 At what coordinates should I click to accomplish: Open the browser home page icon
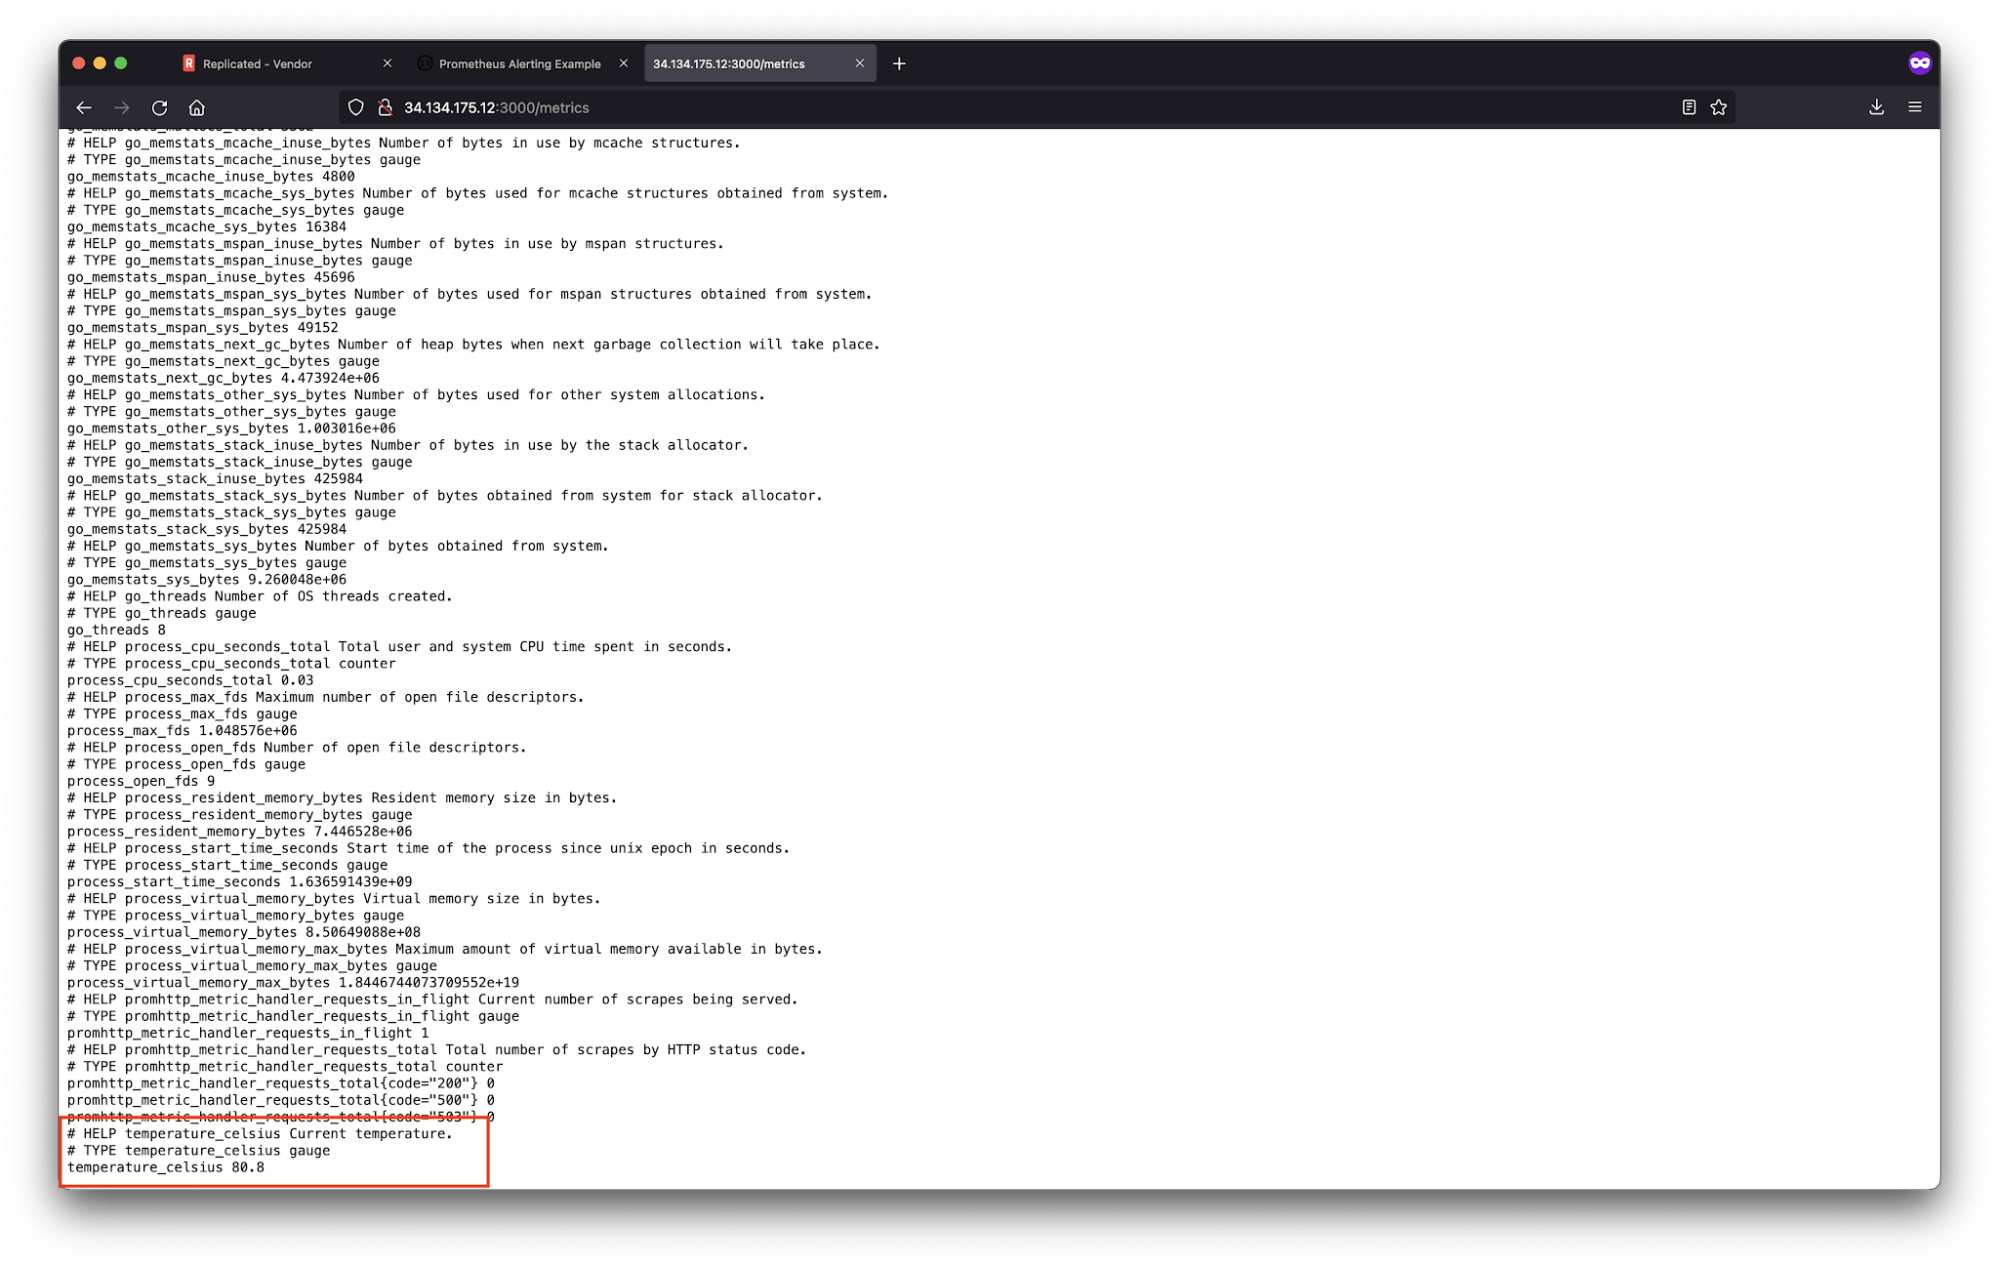pyautogui.click(x=197, y=107)
